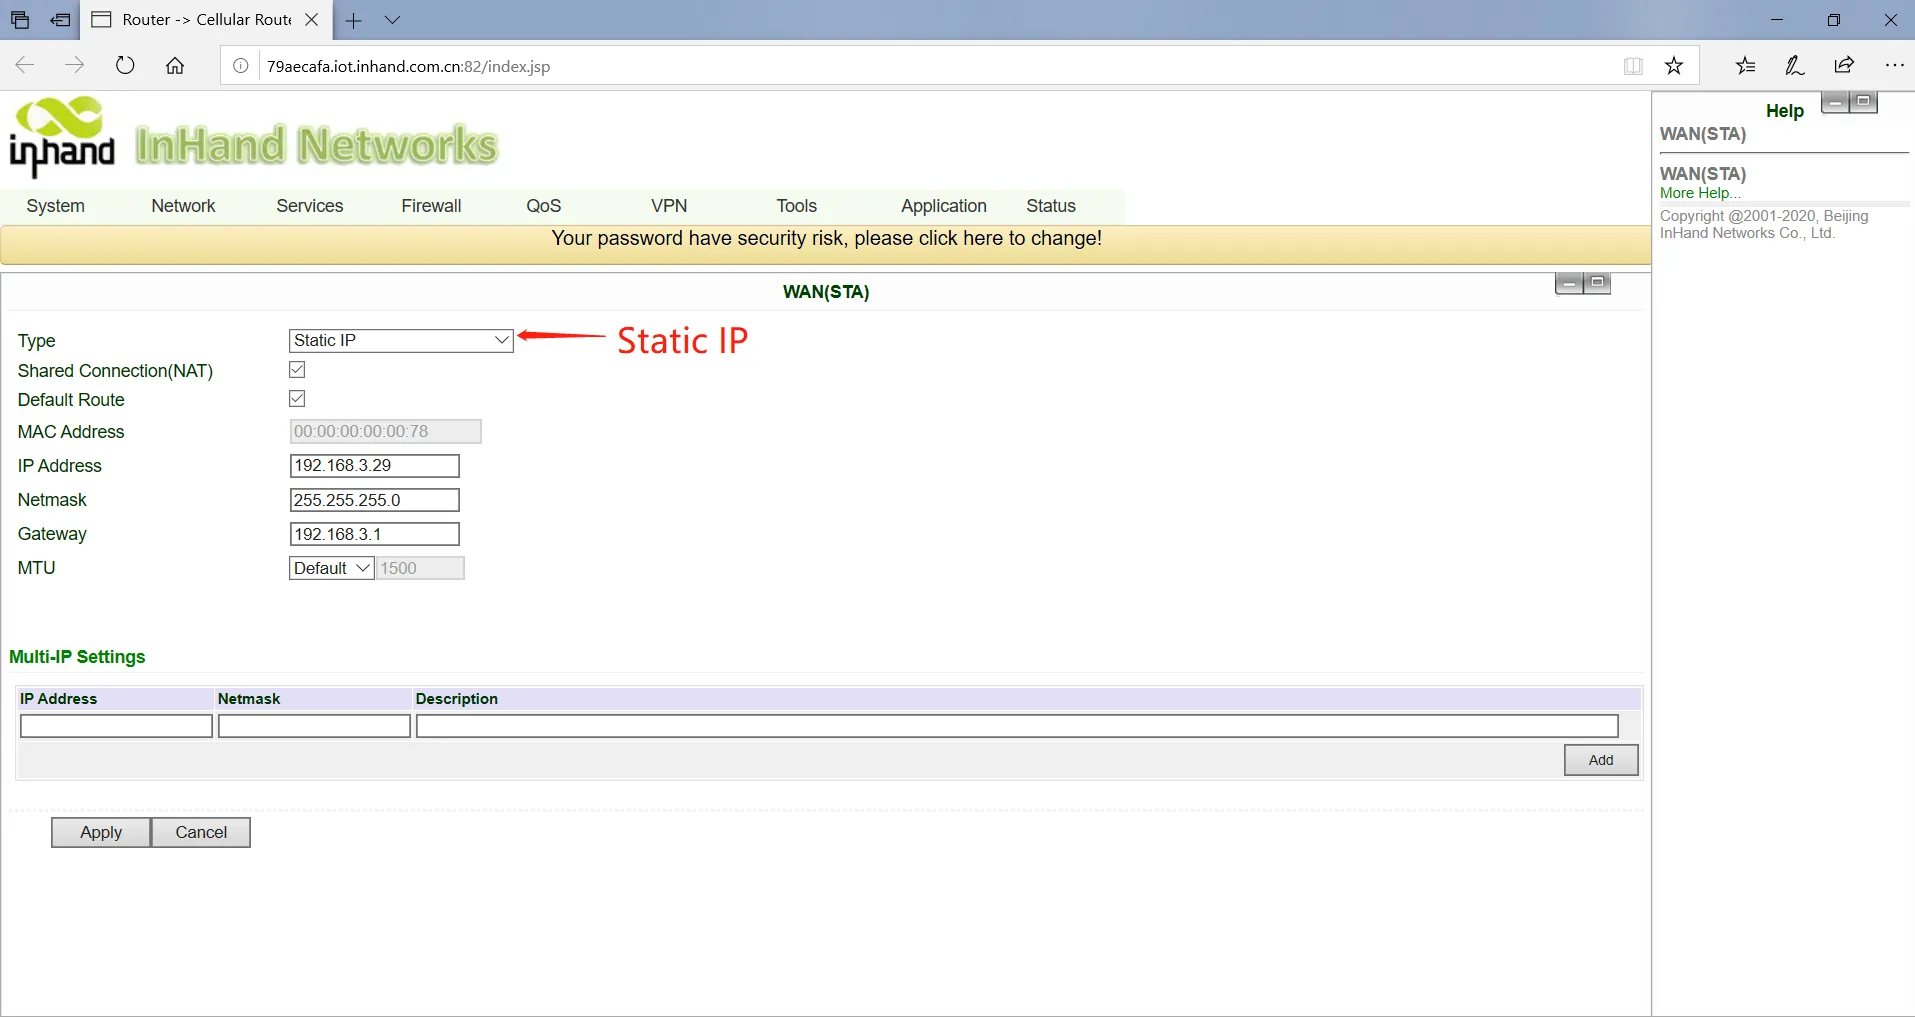Viewport: 1915px width, 1017px height.
Task: Go to browser home page
Action: click(x=175, y=66)
